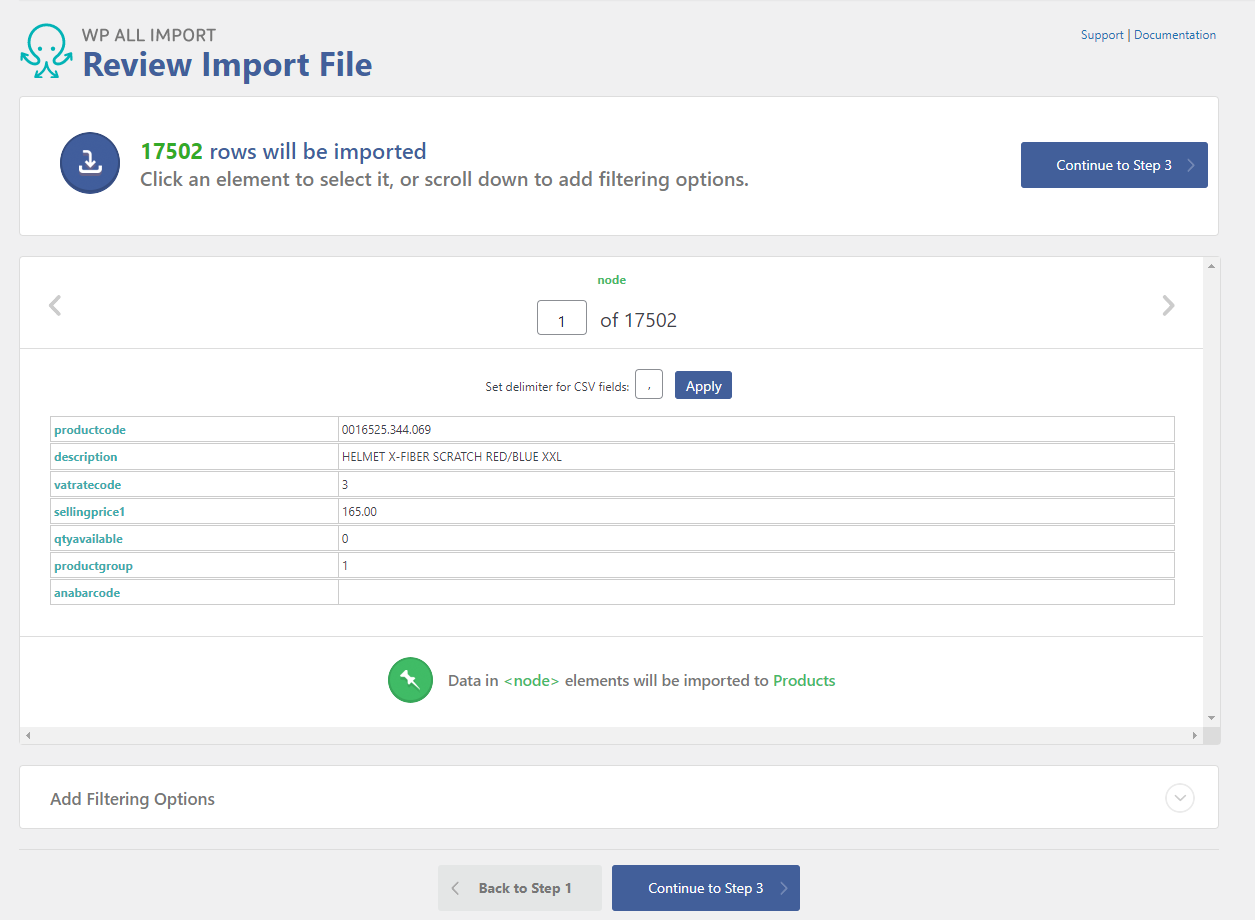Open the Documentation link
The height and width of the screenshot is (920, 1255).
point(1175,35)
